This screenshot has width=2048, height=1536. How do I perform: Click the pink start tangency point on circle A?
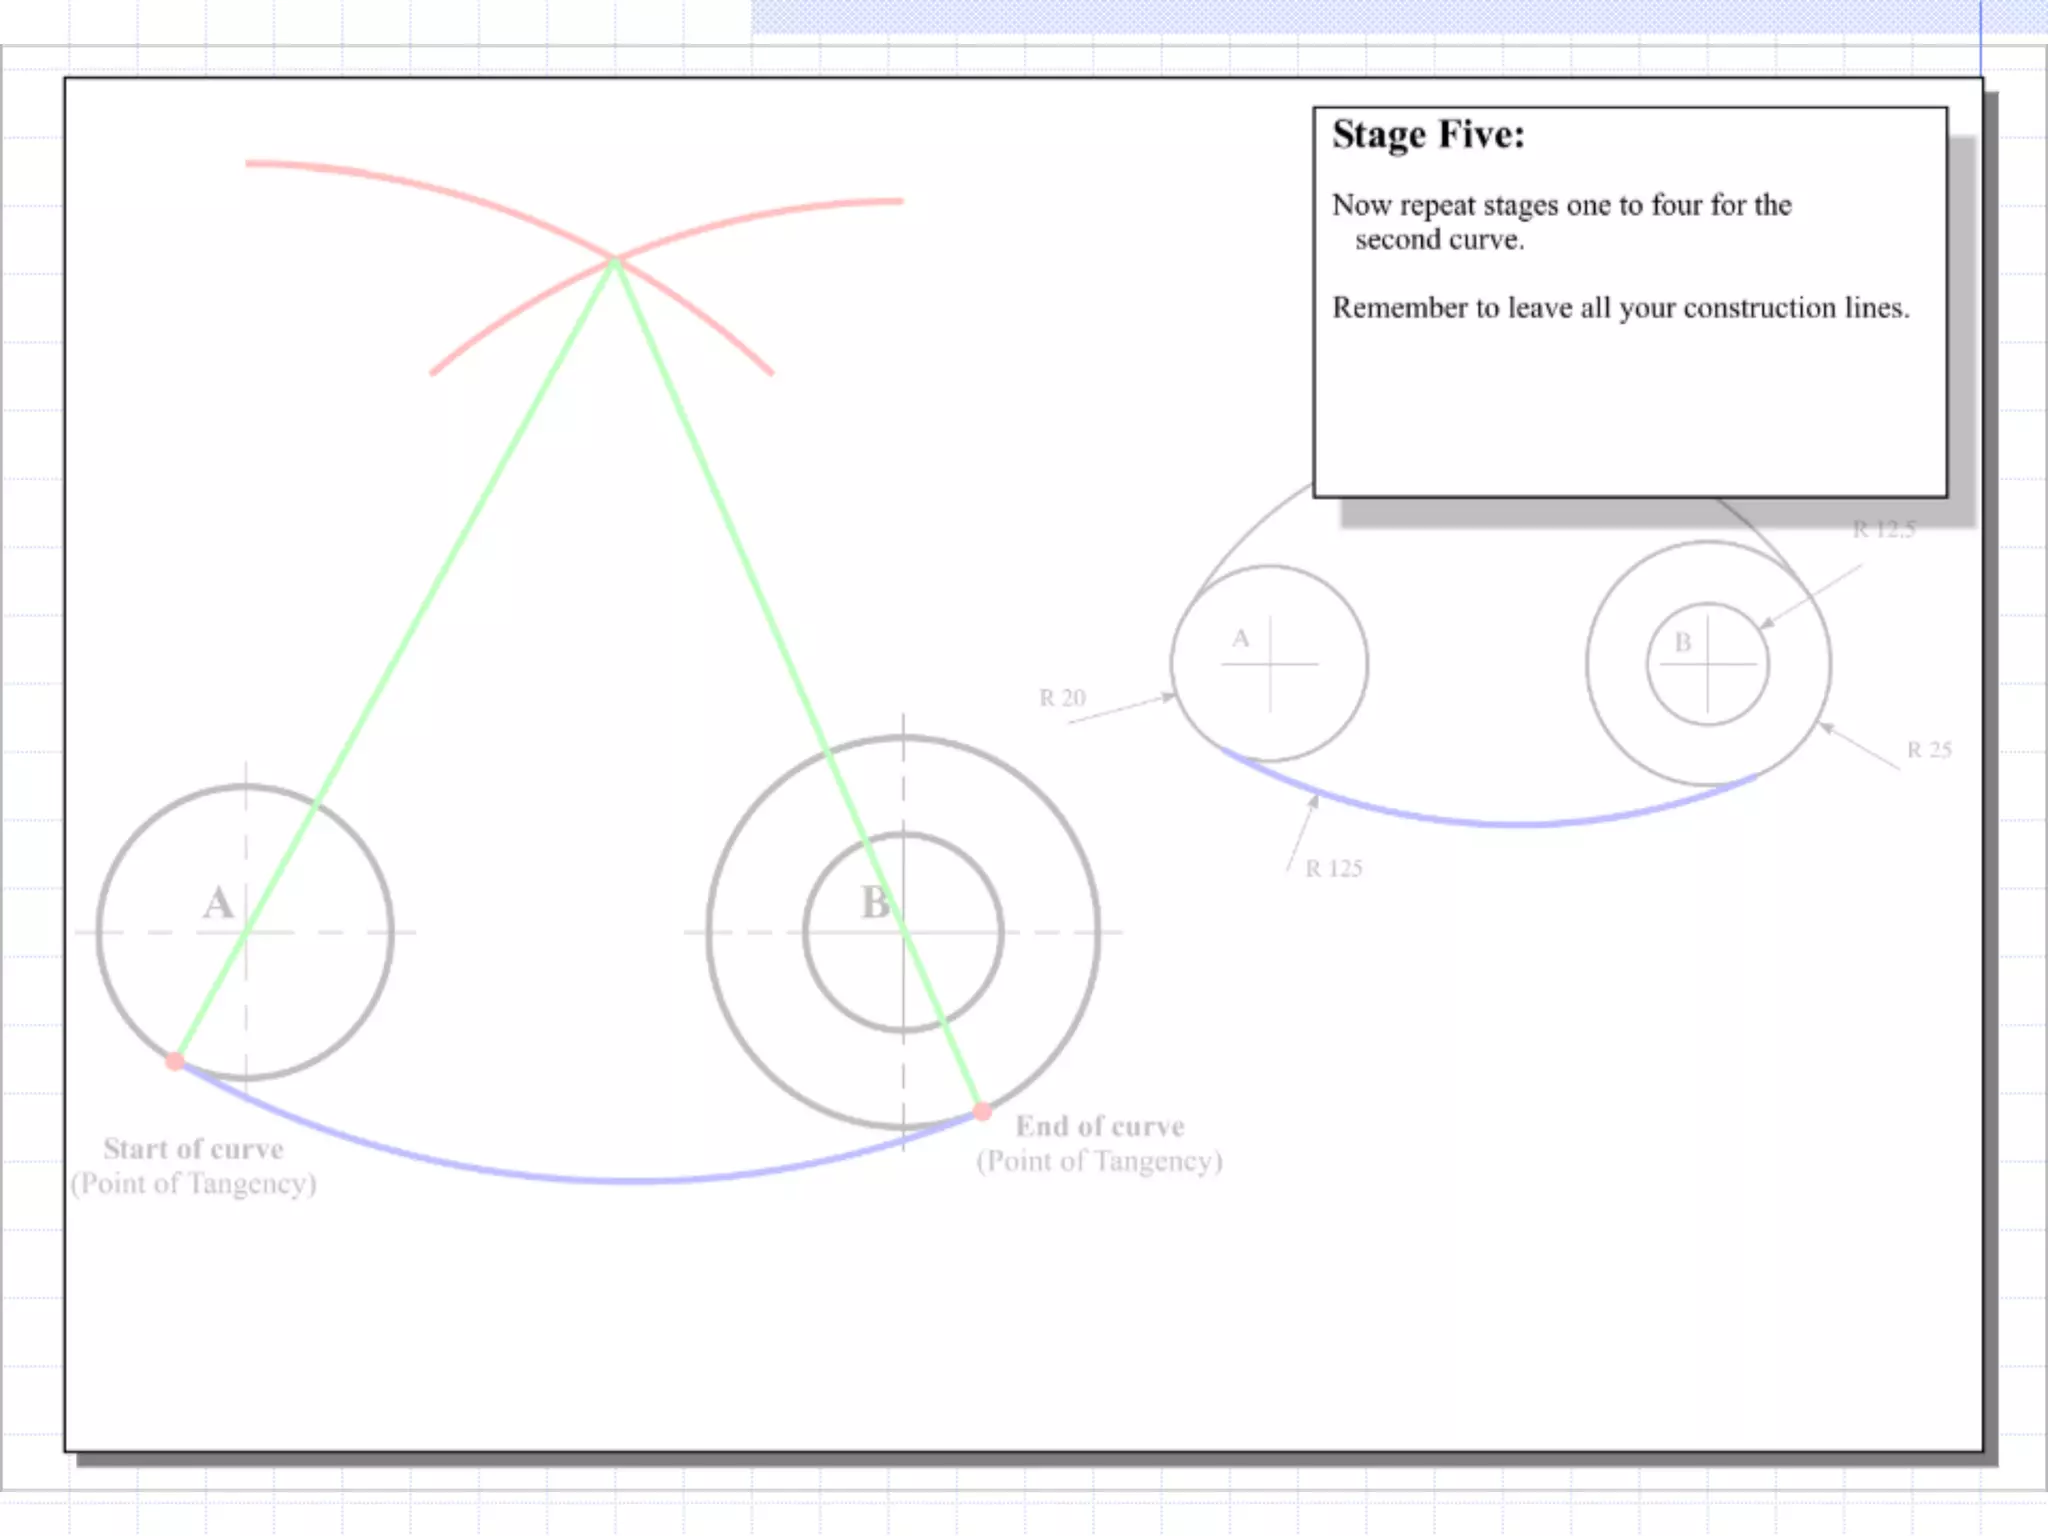[x=175, y=1061]
